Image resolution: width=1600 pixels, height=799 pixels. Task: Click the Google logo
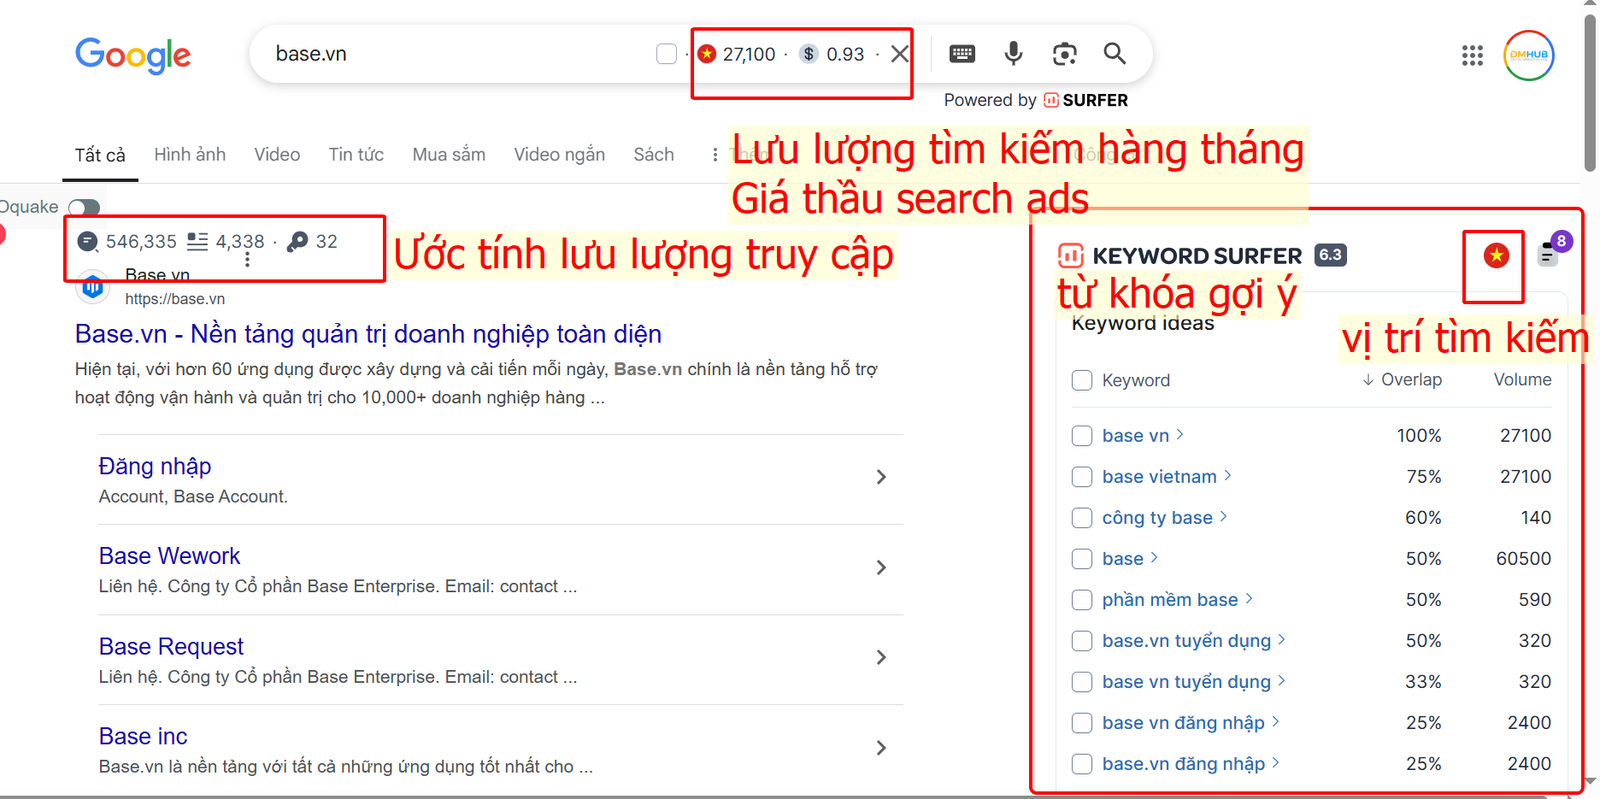[x=133, y=55]
